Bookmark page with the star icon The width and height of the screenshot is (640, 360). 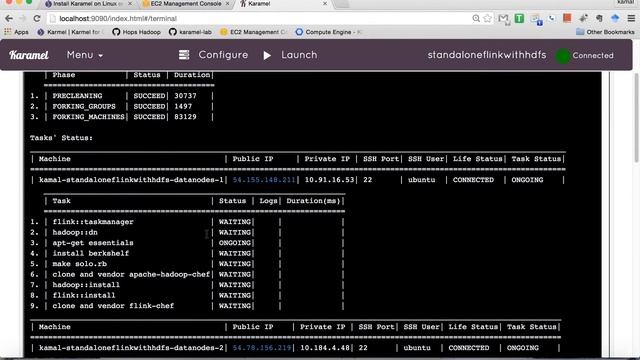tap(487, 18)
